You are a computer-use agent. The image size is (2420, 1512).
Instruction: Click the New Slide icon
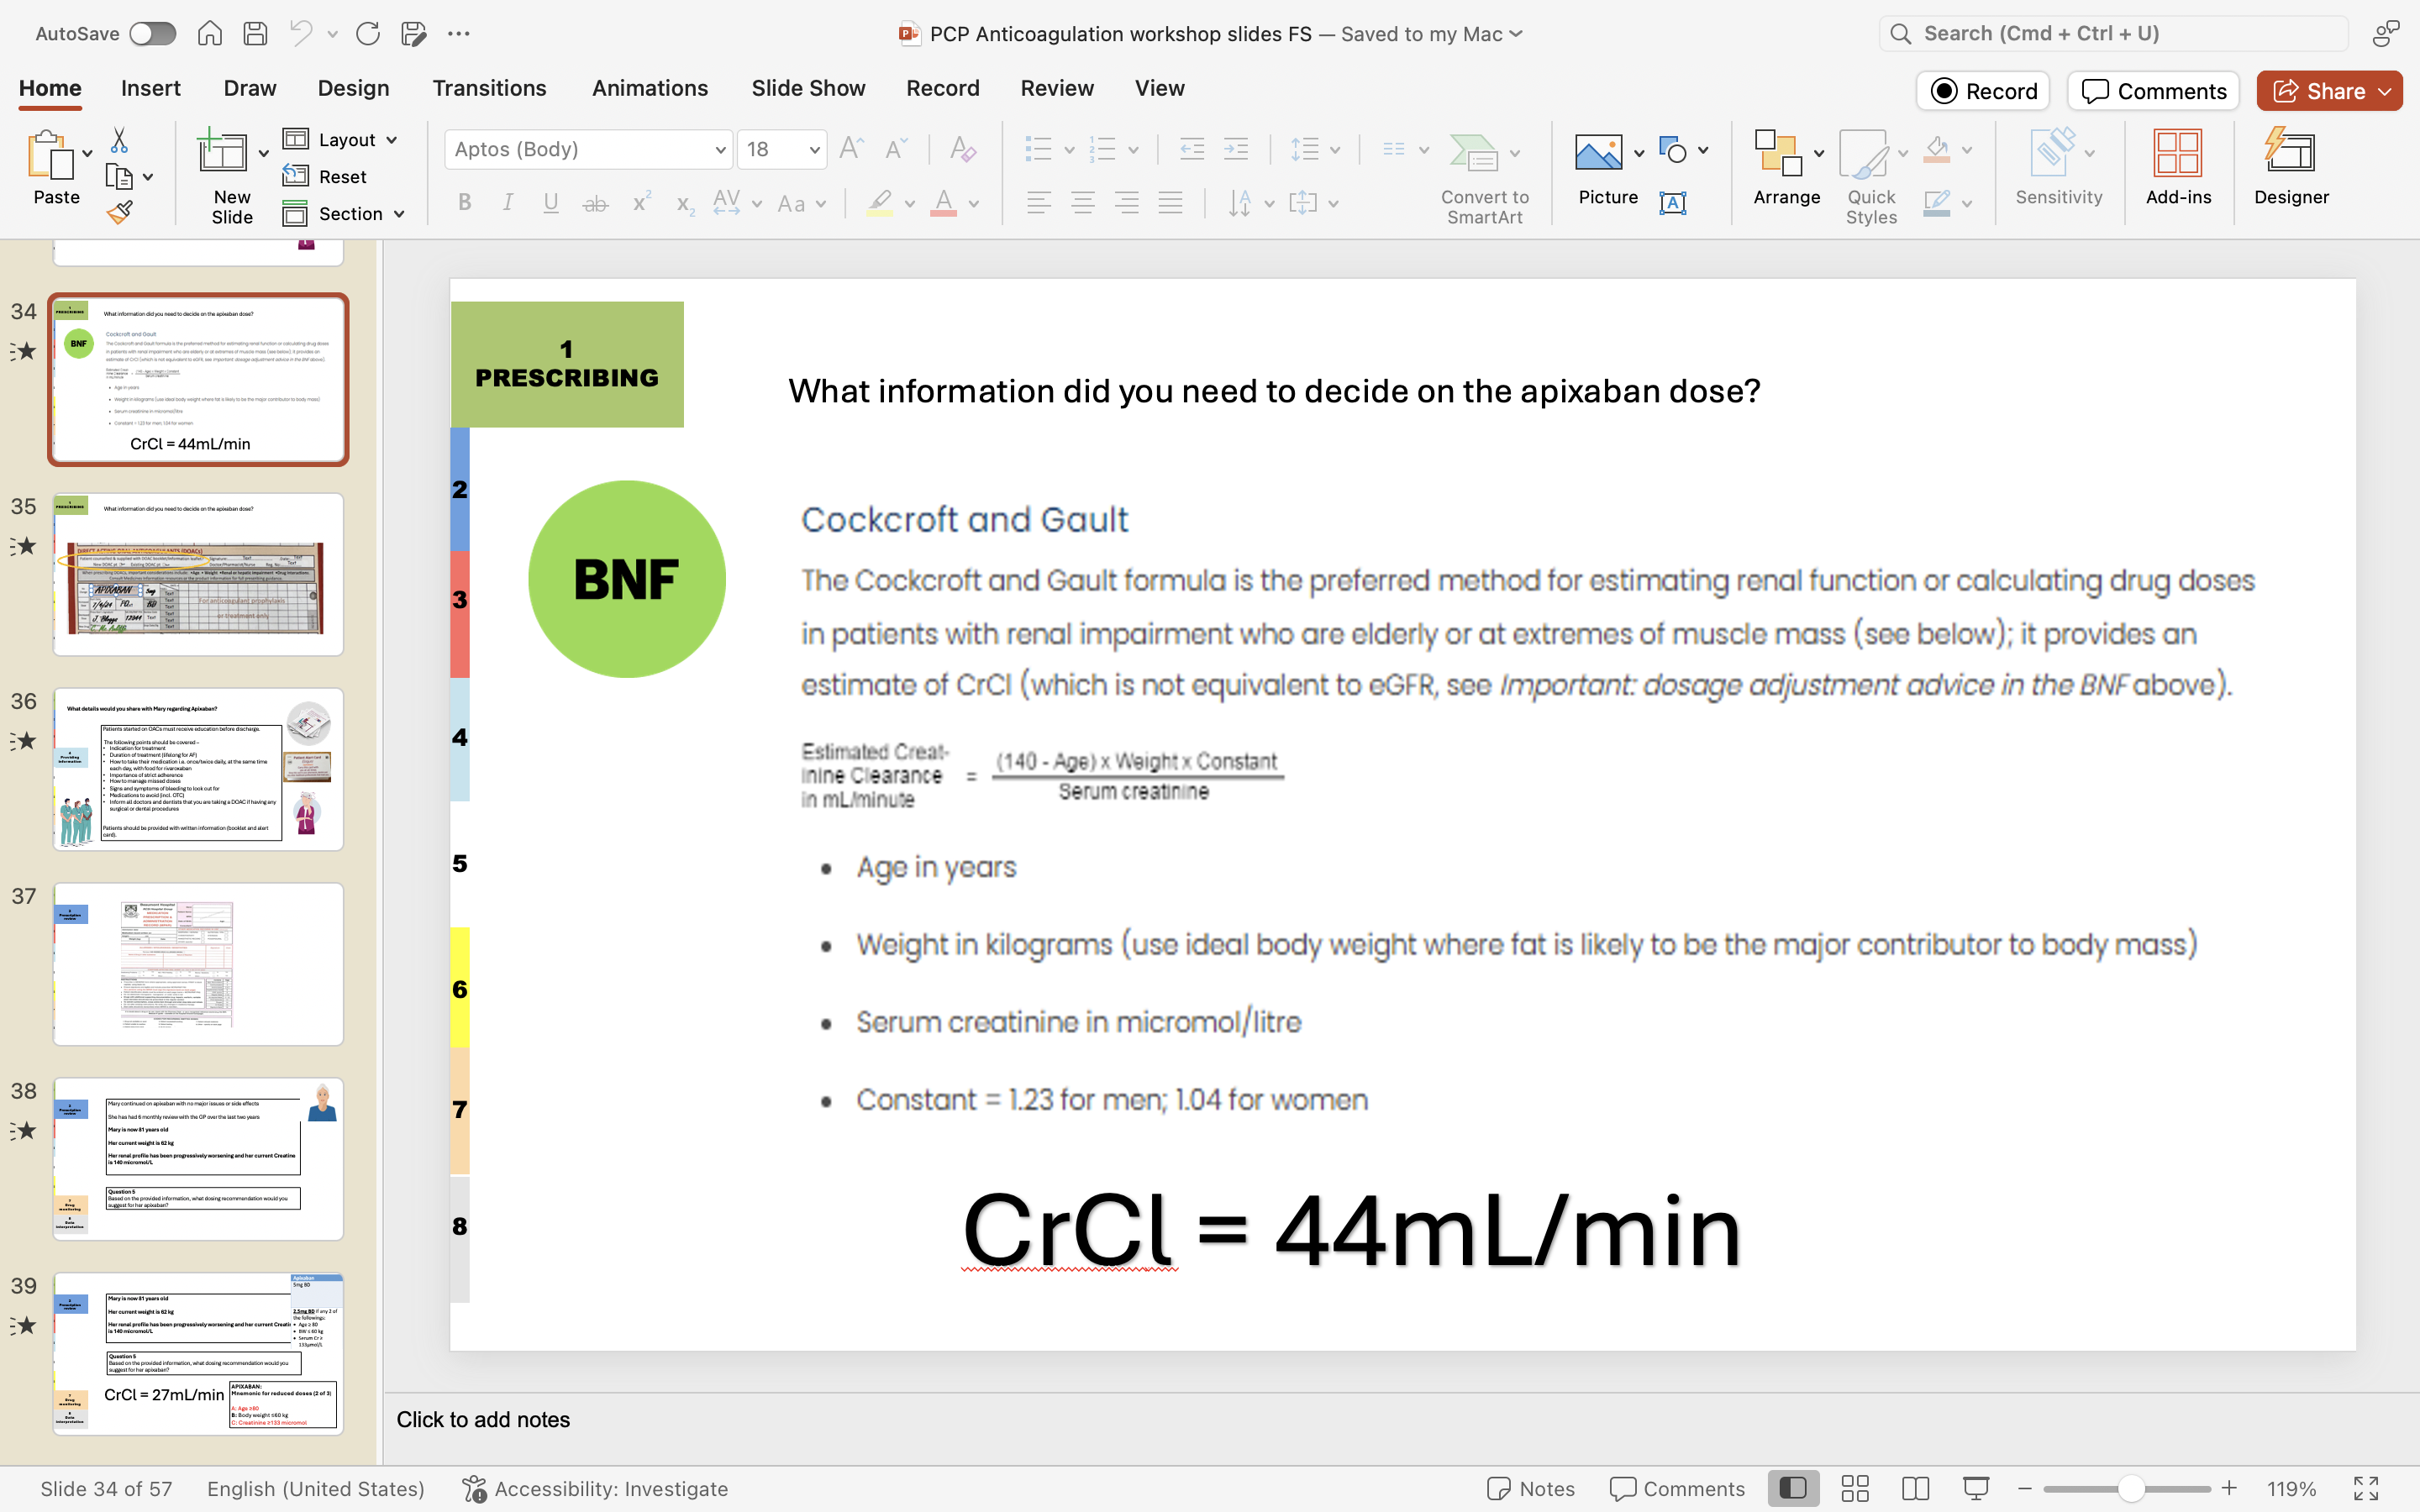tap(223, 152)
